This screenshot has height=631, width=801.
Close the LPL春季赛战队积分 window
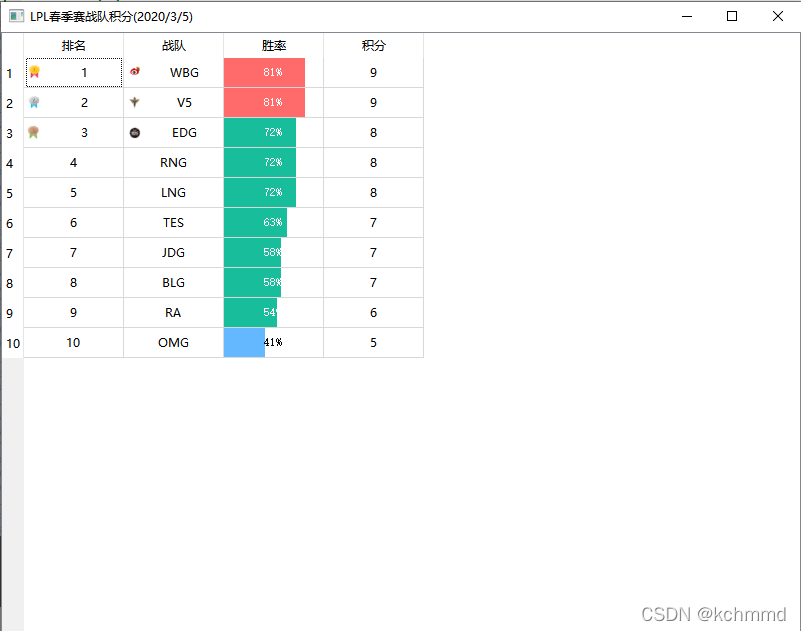[x=778, y=16]
